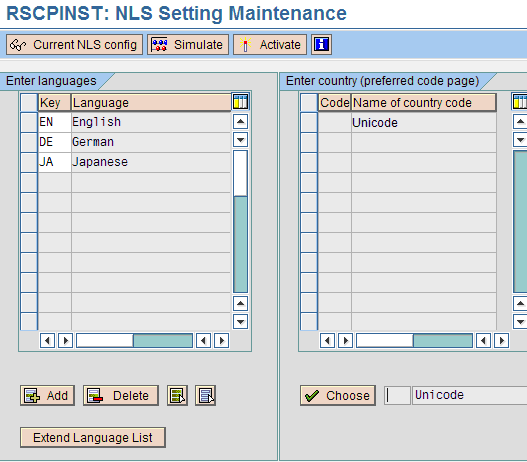Click deselect-all rows icon near Delete button
The width and height of the screenshot is (527, 462).
click(205, 395)
